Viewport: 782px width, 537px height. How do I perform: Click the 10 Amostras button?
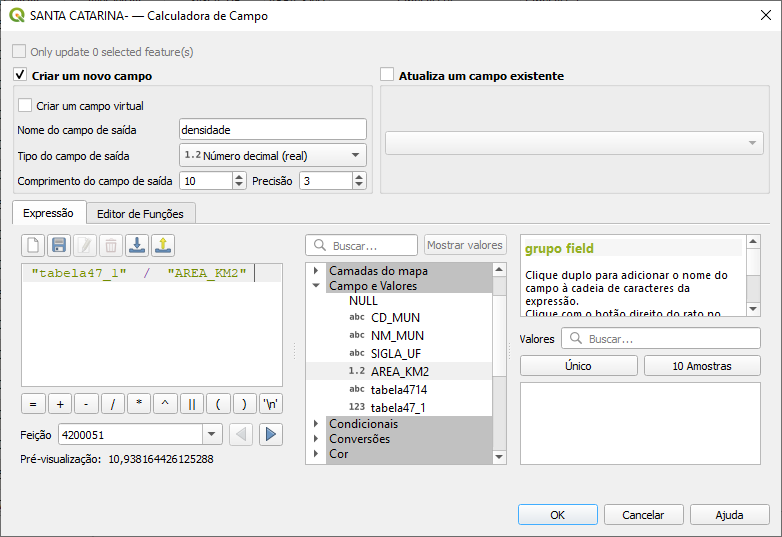point(701,366)
